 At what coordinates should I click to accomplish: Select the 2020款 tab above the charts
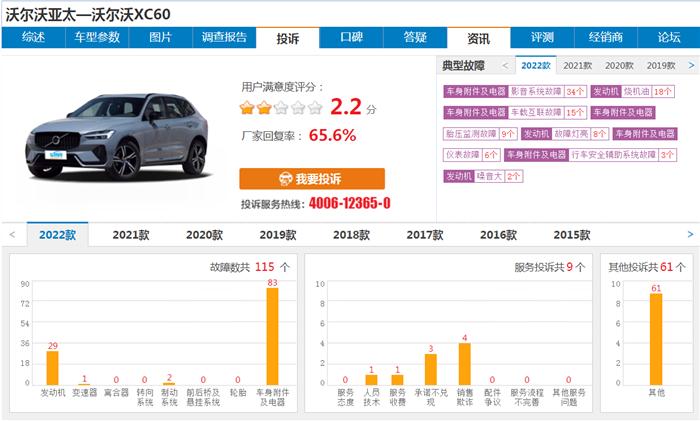tap(204, 235)
